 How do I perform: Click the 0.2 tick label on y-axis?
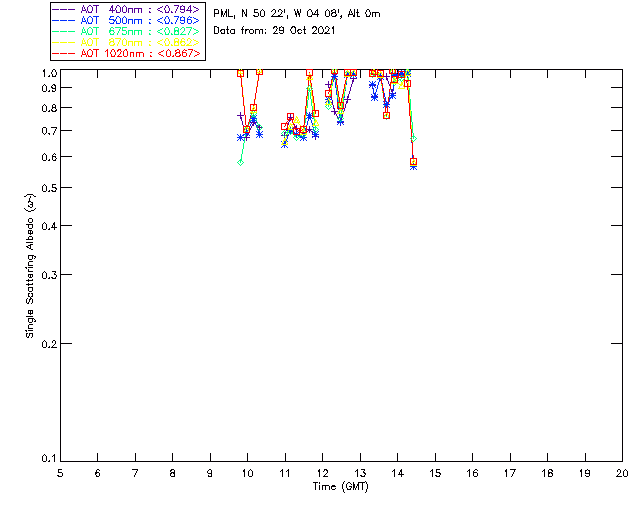pos(47,344)
